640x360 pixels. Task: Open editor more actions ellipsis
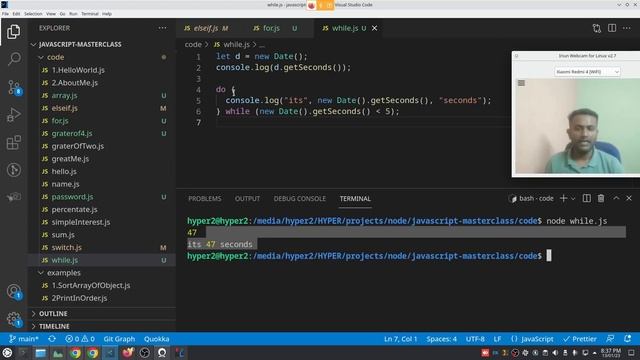click(627, 28)
